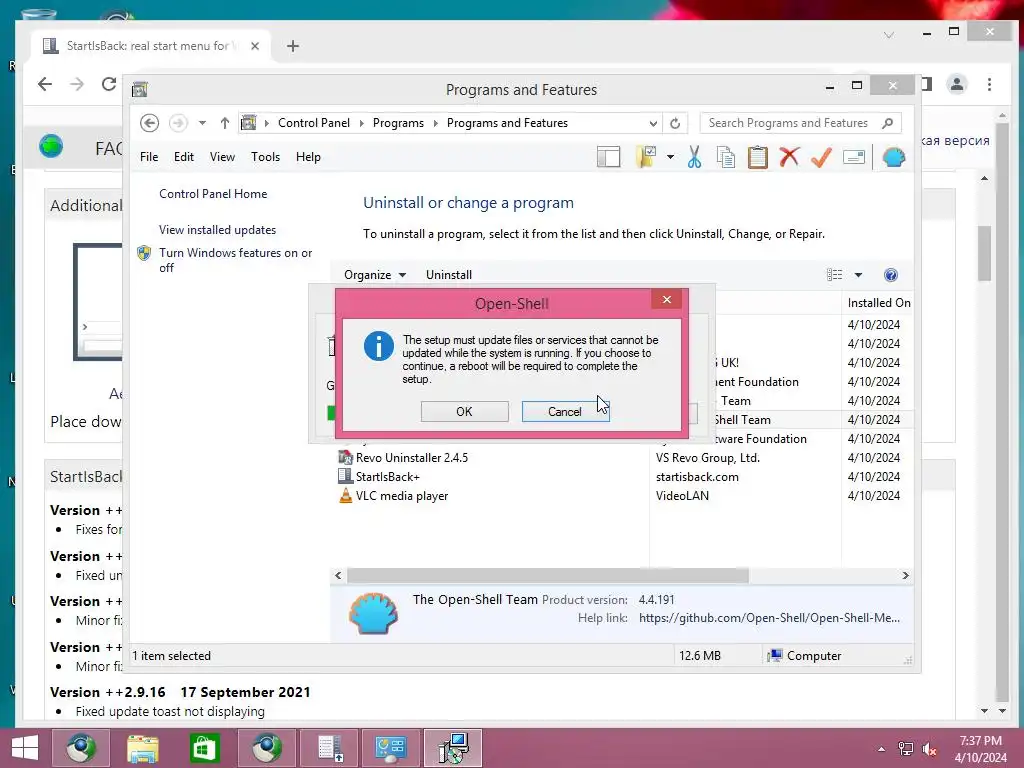Open the Tools menu
This screenshot has width=1024, height=768.
click(265, 157)
